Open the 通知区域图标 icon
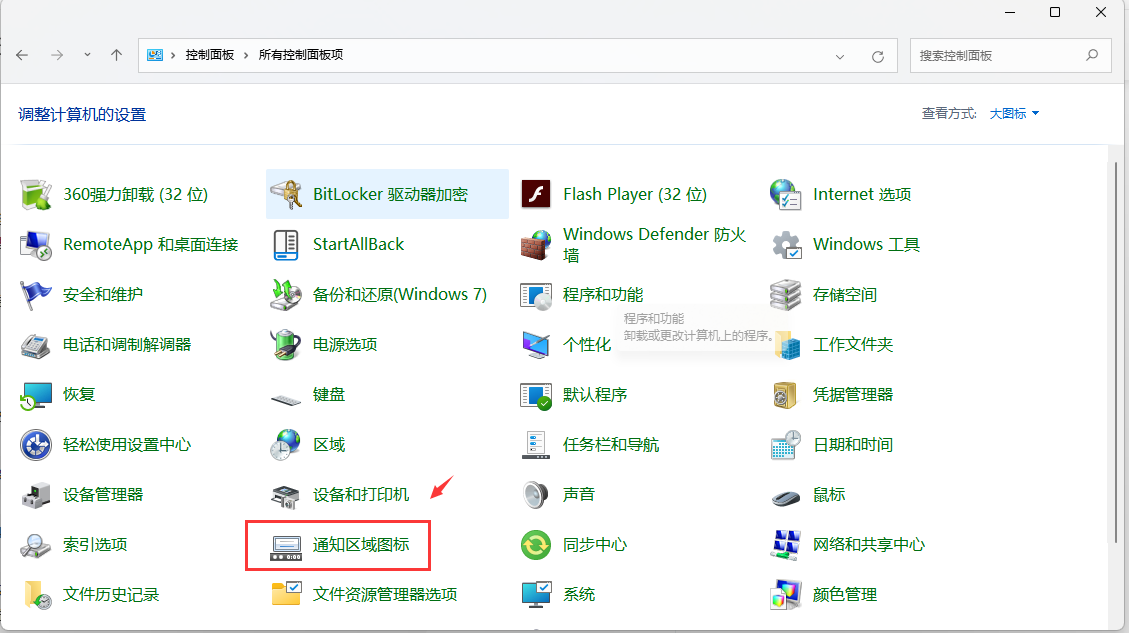The width and height of the screenshot is (1129, 633). (x=287, y=545)
